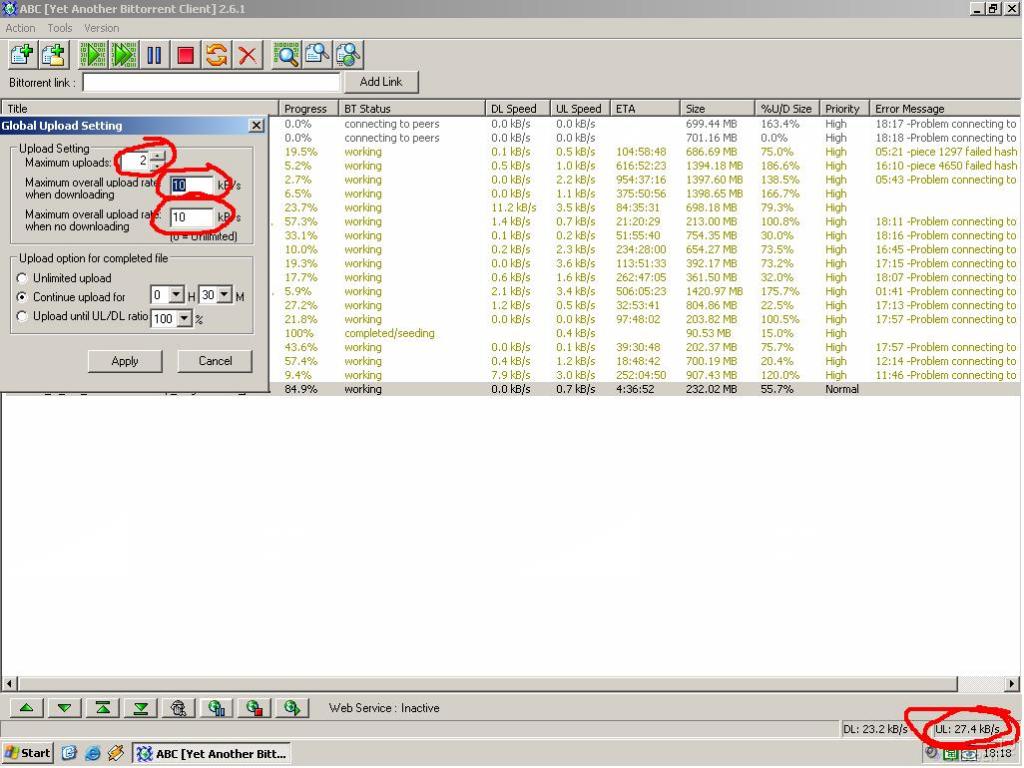Close the Global Upload Setting dialog

(257, 125)
